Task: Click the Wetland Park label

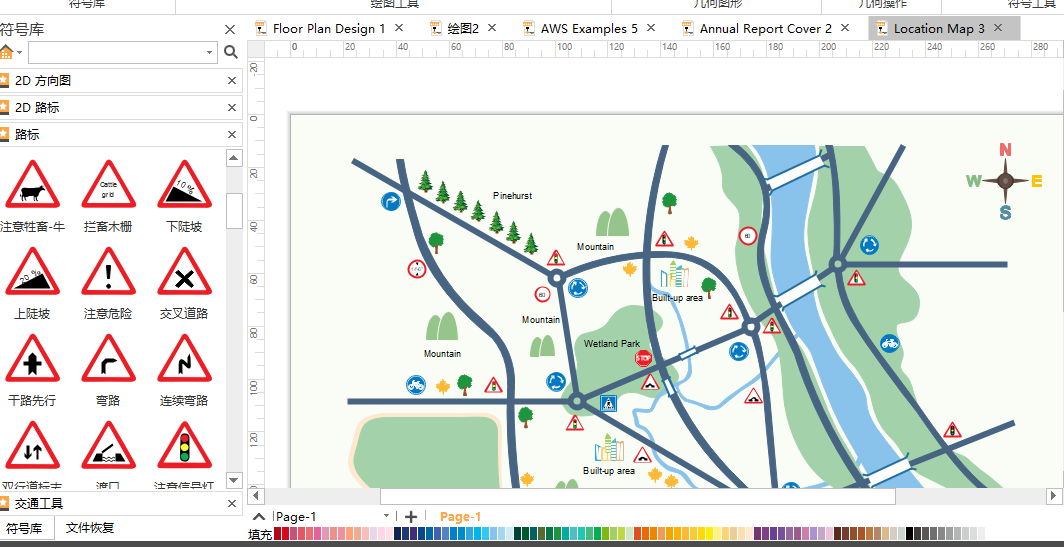Action: click(x=611, y=343)
